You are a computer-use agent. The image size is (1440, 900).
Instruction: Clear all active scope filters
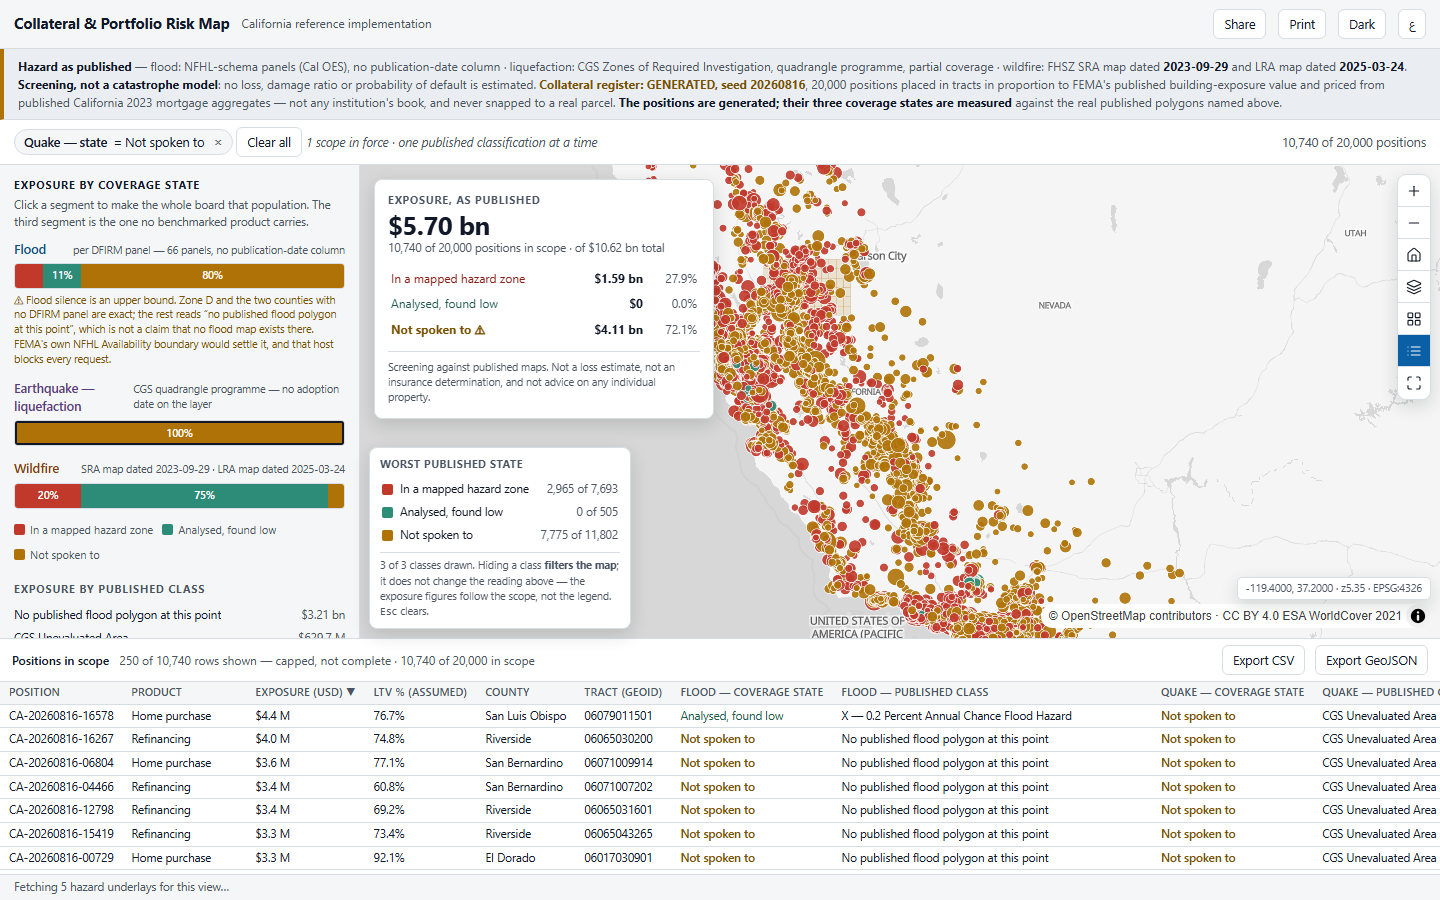point(269,143)
